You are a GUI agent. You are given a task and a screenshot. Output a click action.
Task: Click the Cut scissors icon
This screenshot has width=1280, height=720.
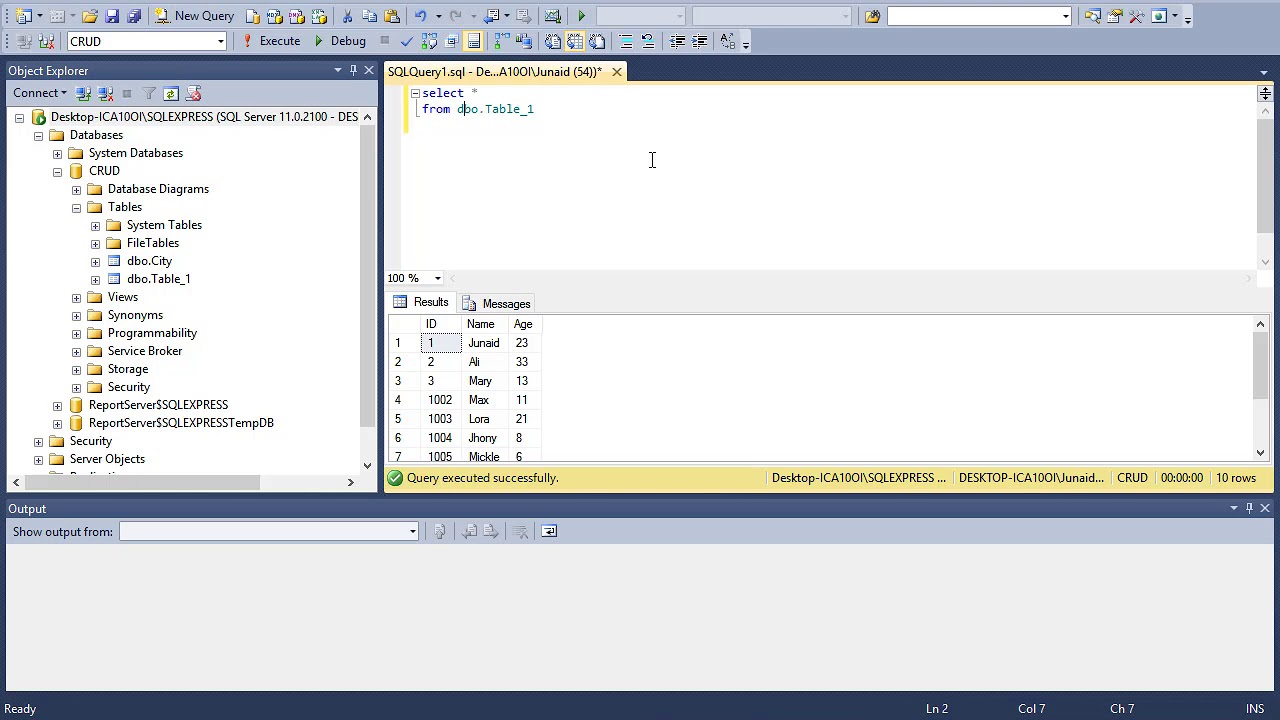click(347, 16)
